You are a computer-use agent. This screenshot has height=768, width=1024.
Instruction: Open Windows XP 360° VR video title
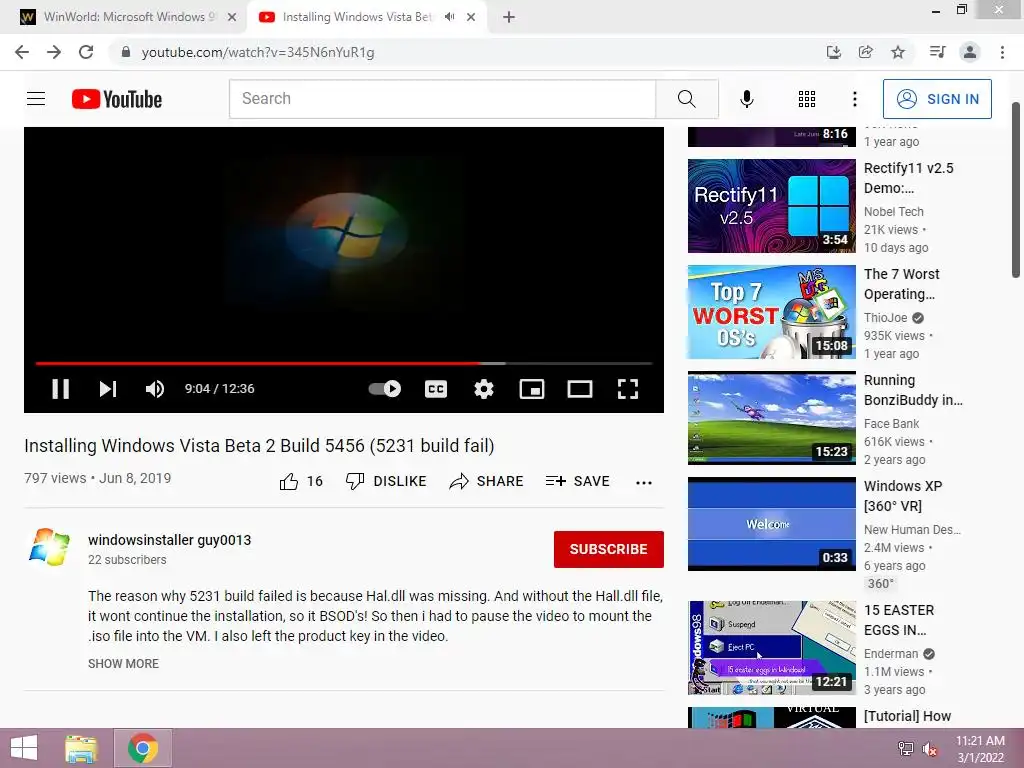click(903, 496)
